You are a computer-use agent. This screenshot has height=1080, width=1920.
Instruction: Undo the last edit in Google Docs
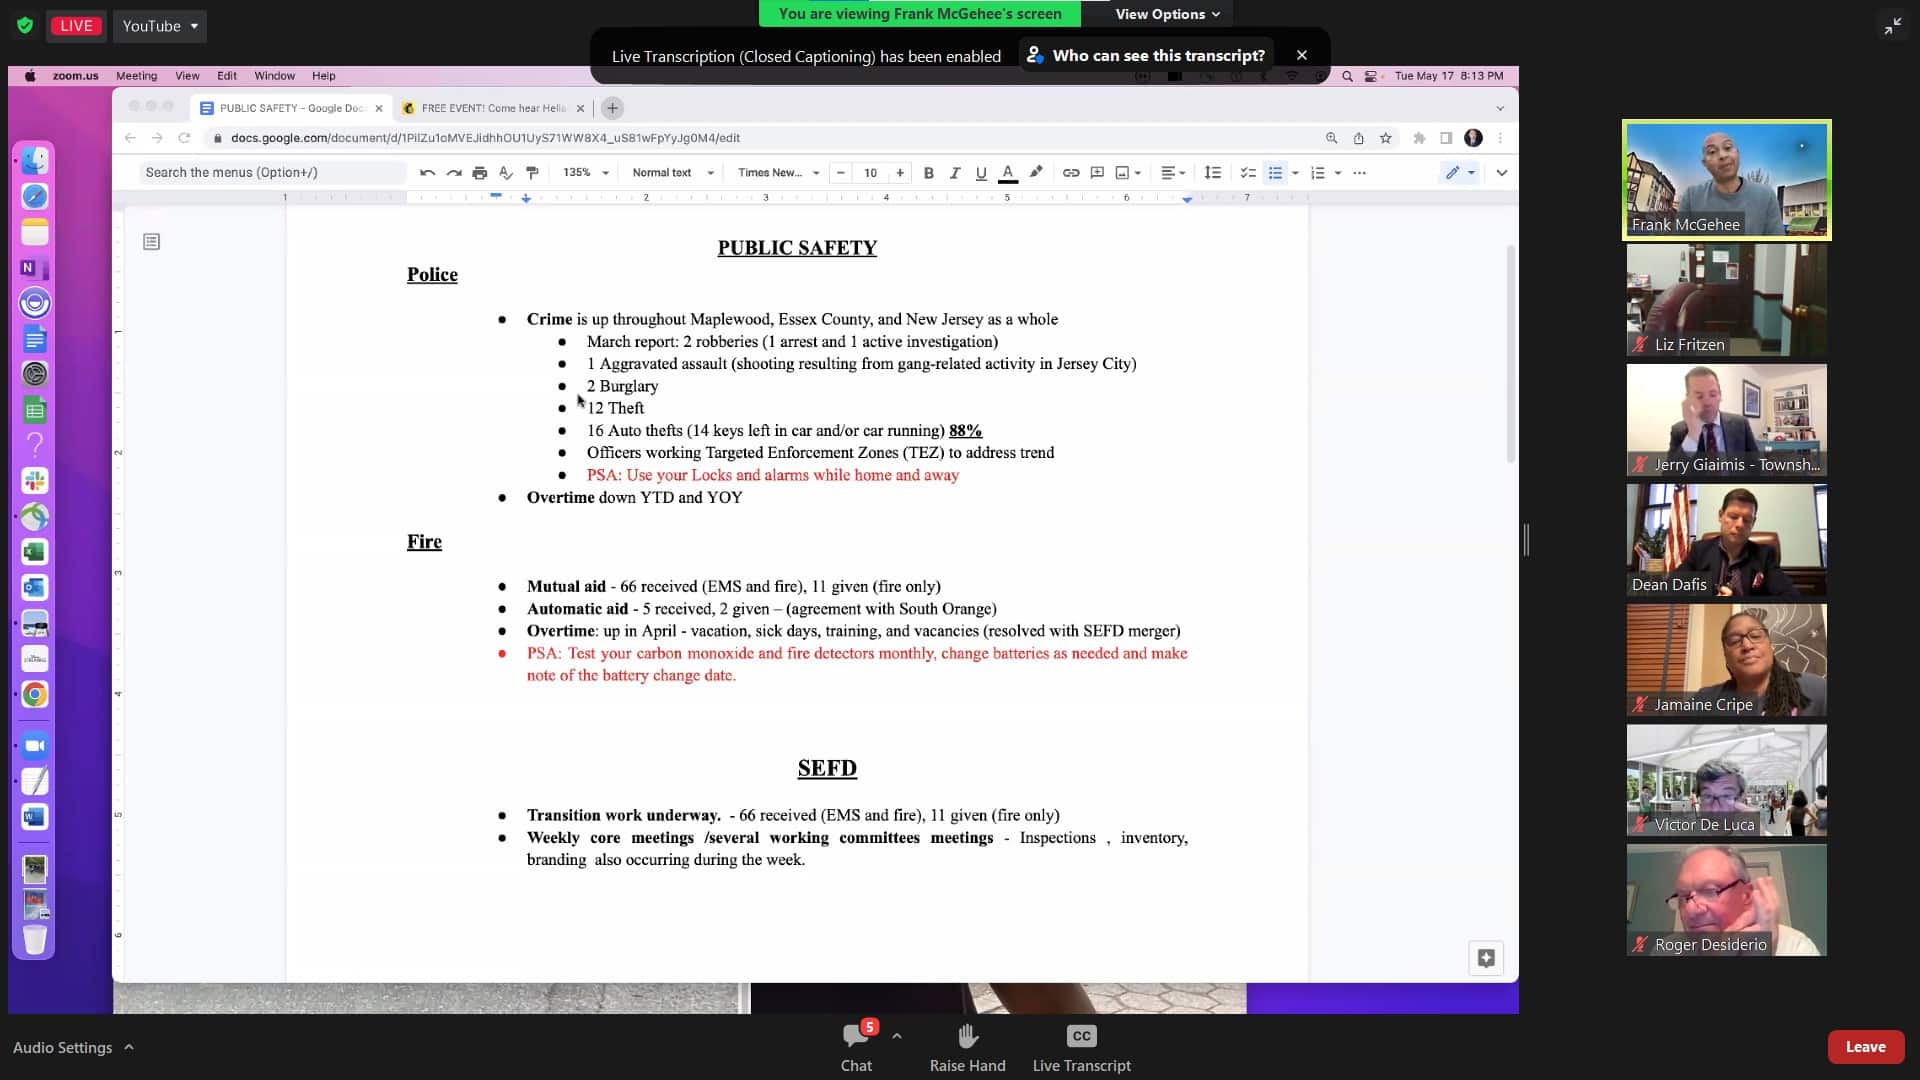point(427,173)
